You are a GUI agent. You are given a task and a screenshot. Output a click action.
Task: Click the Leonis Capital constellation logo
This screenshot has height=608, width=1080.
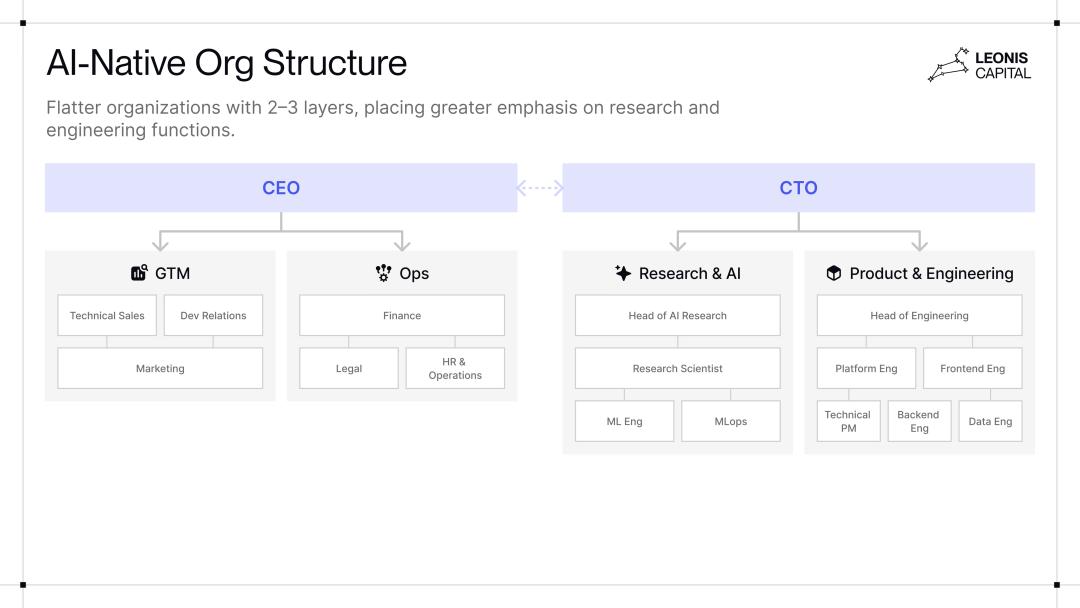[x=947, y=65]
